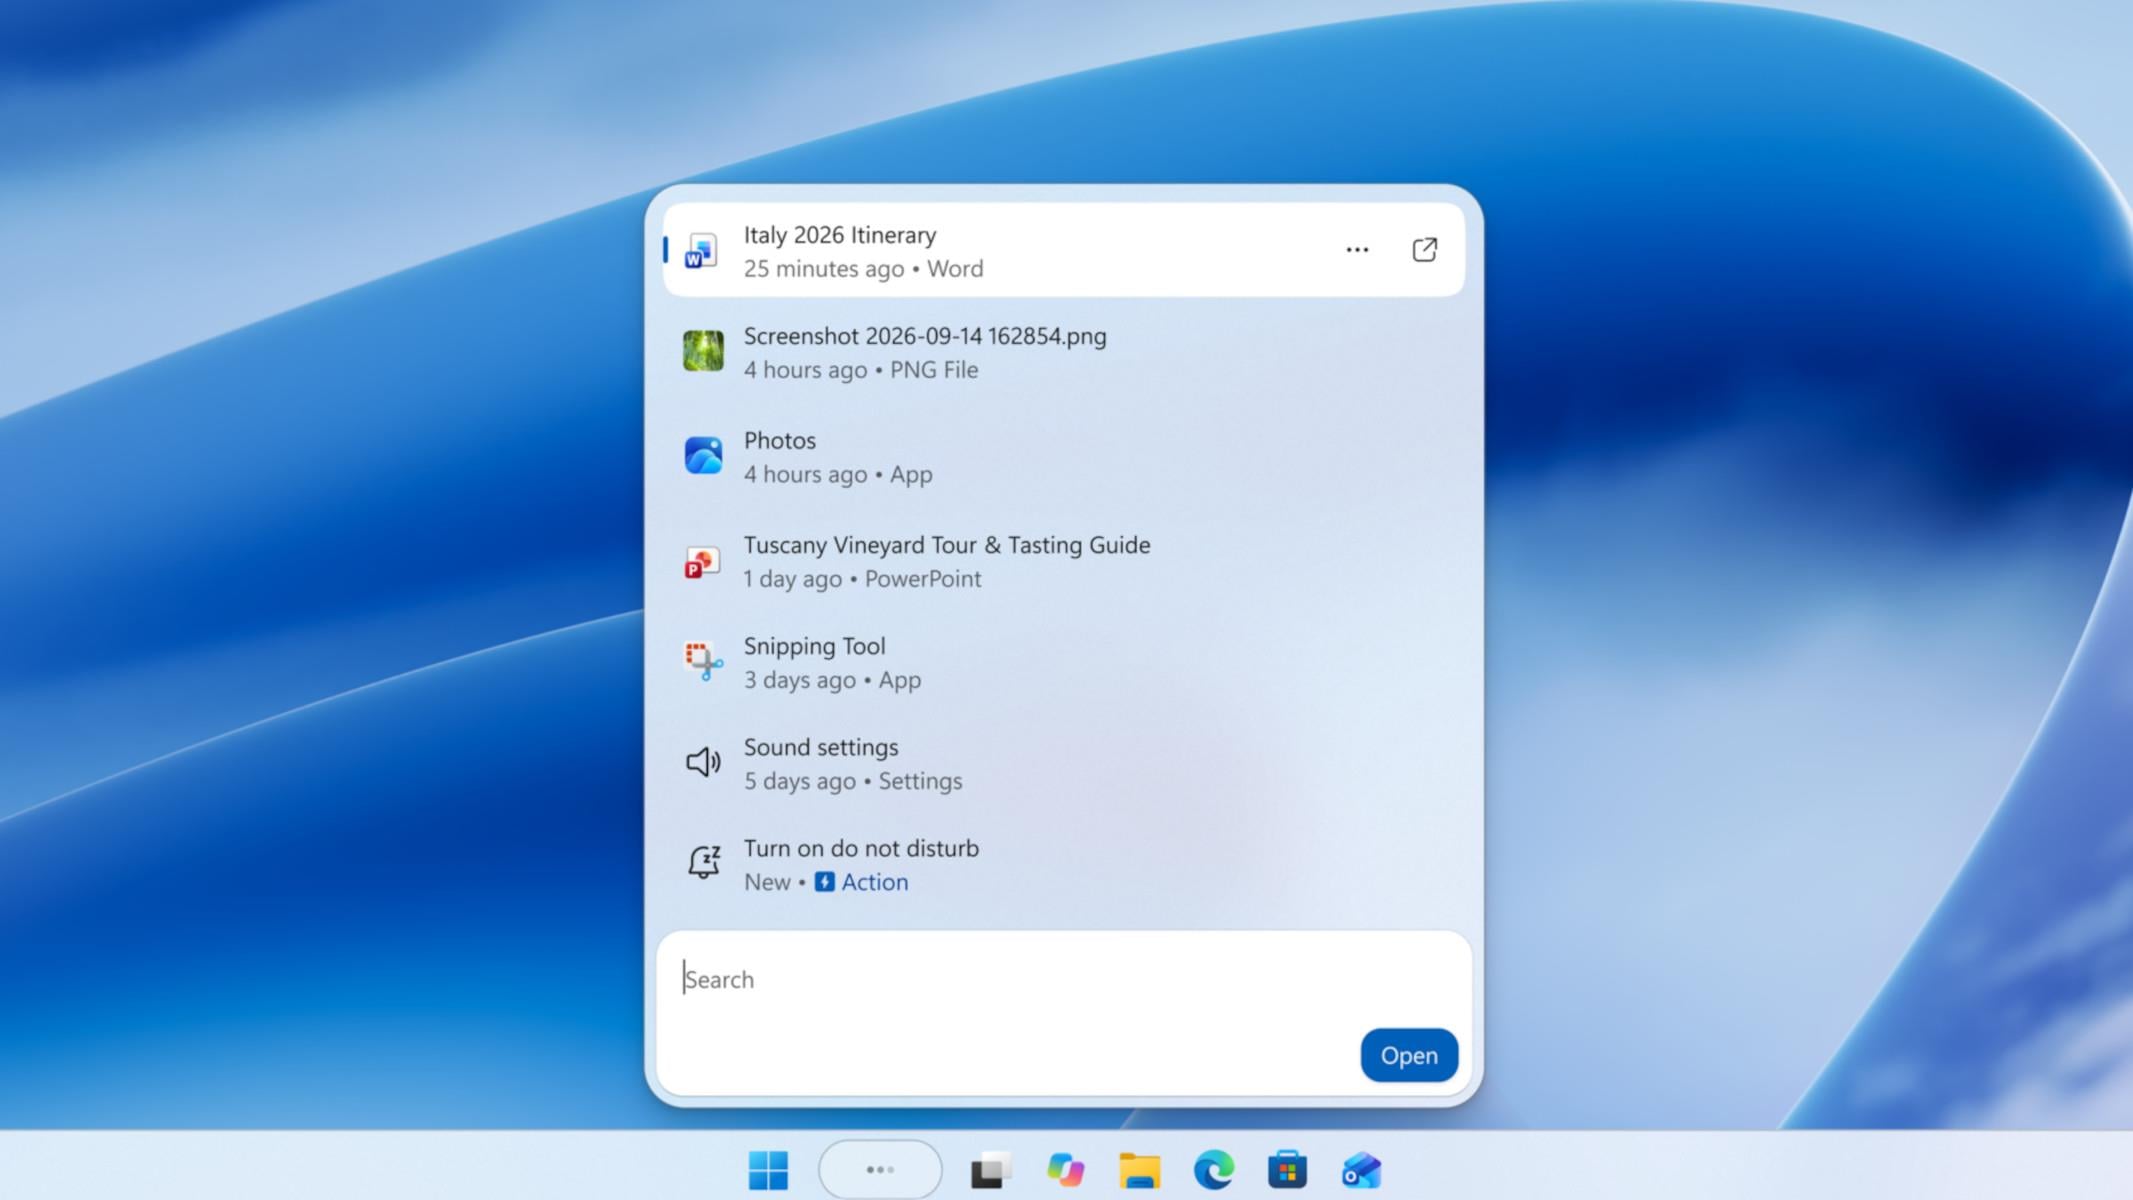2133x1200 pixels.
Task: Click '5 days ago • Settings' subtitle
Action: pos(853,781)
